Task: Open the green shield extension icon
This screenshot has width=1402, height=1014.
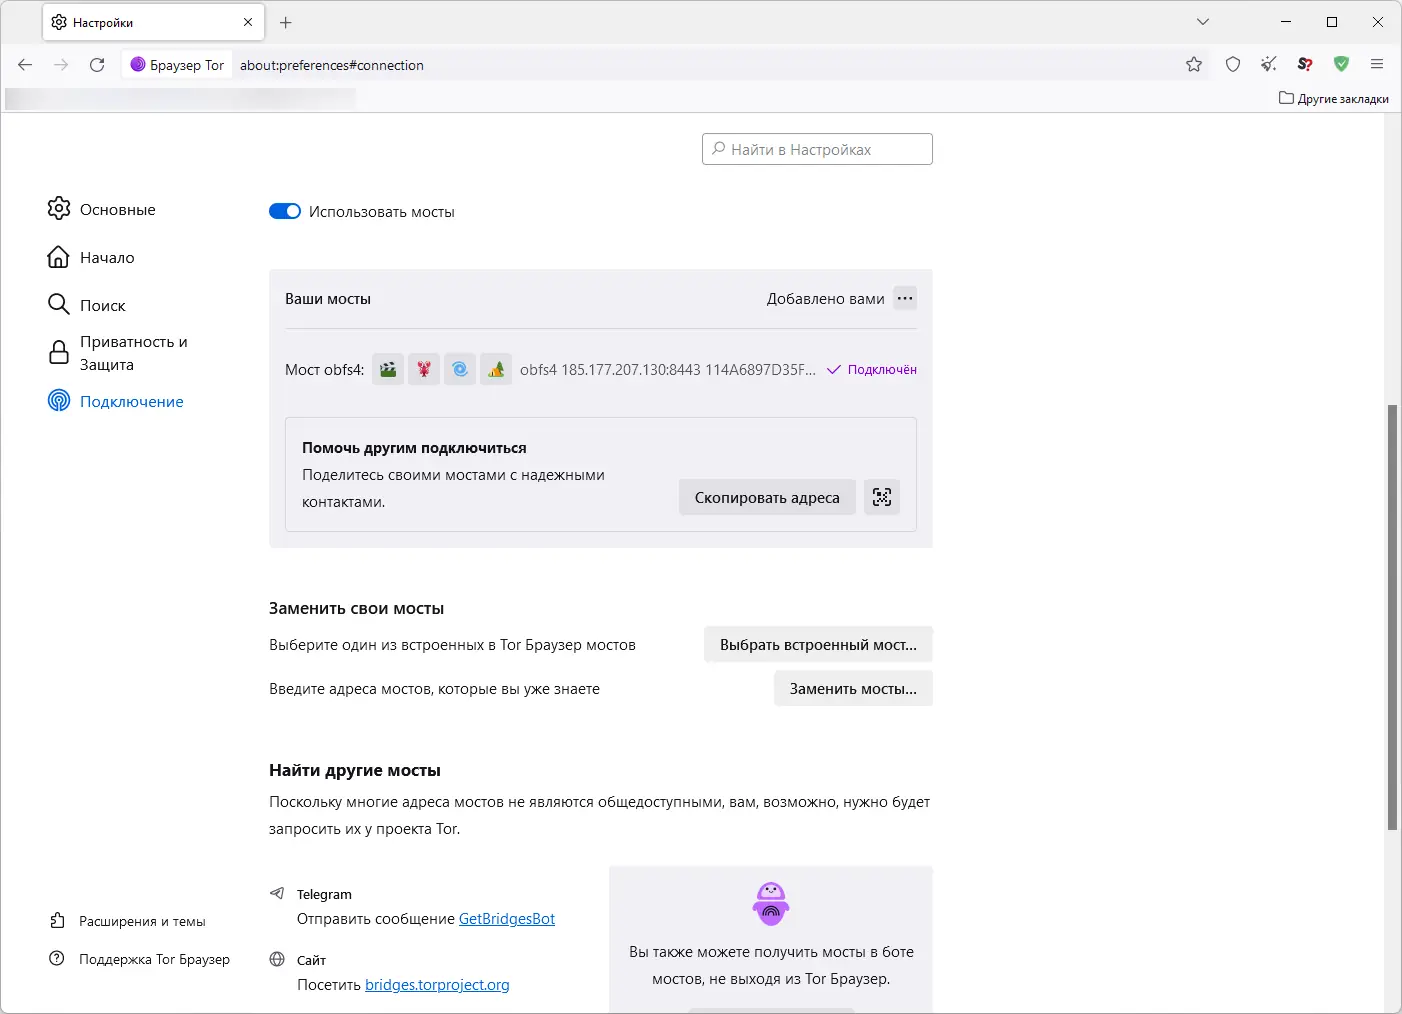Action: 1341,65
